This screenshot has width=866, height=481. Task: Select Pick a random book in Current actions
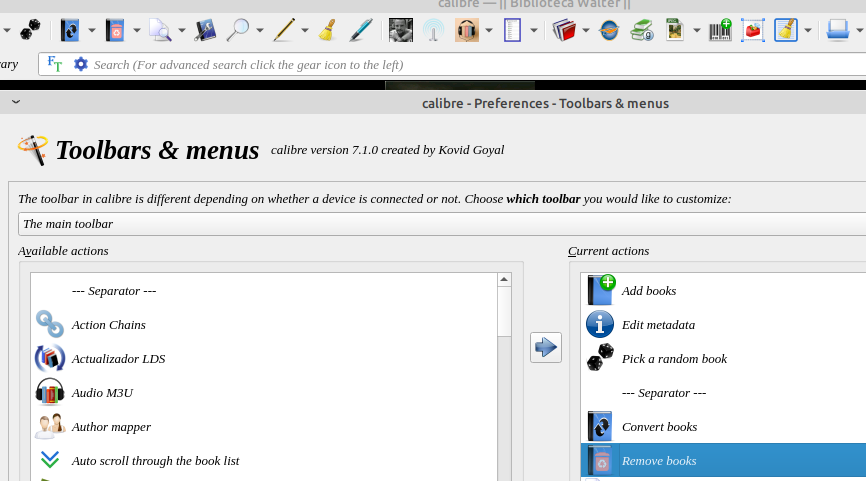(x=724, y=358)
